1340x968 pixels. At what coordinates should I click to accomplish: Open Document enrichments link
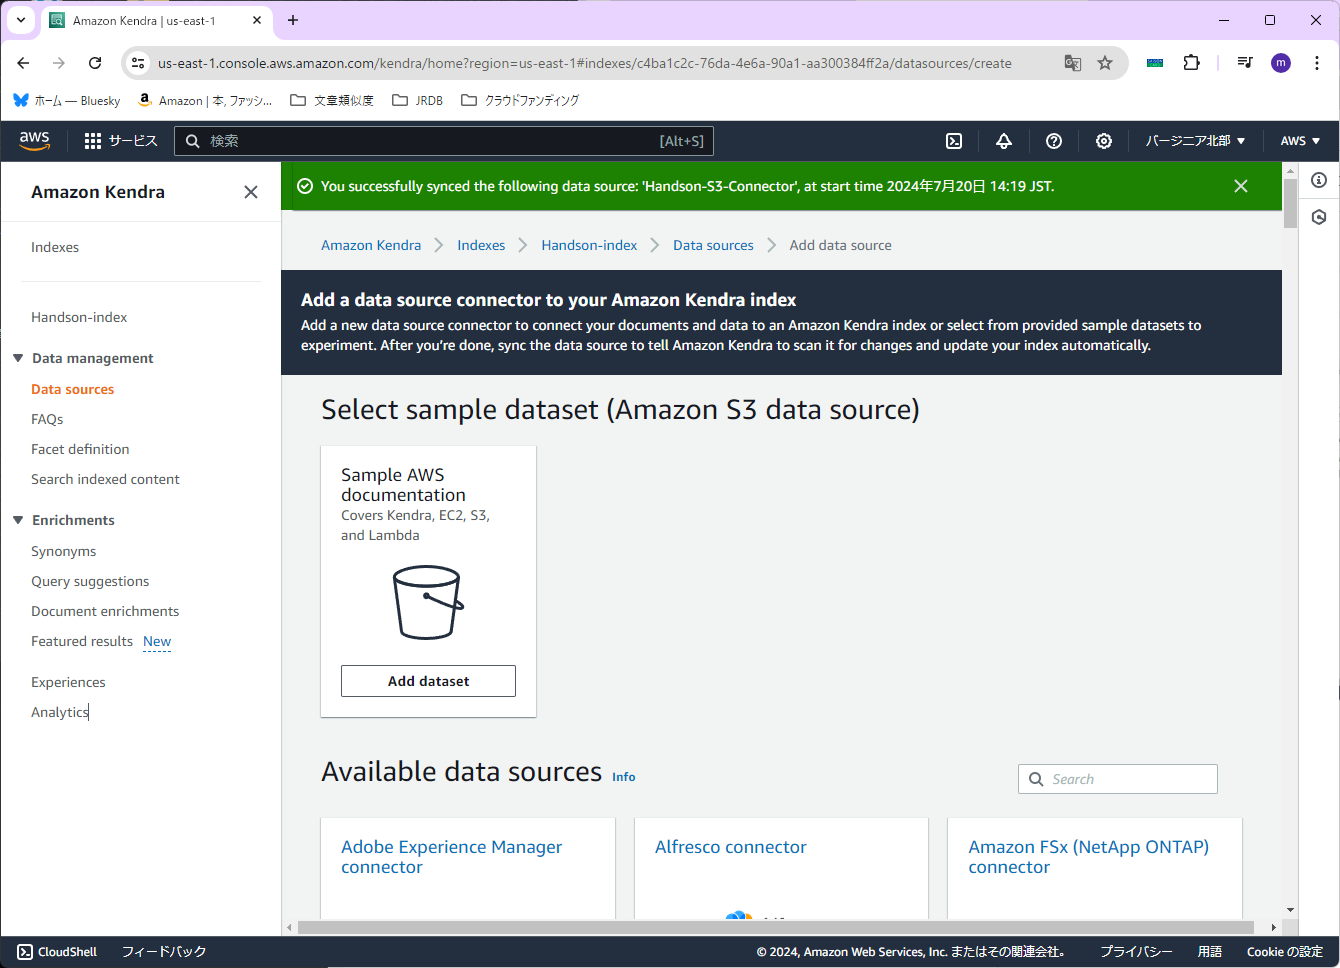pos(105,611)
